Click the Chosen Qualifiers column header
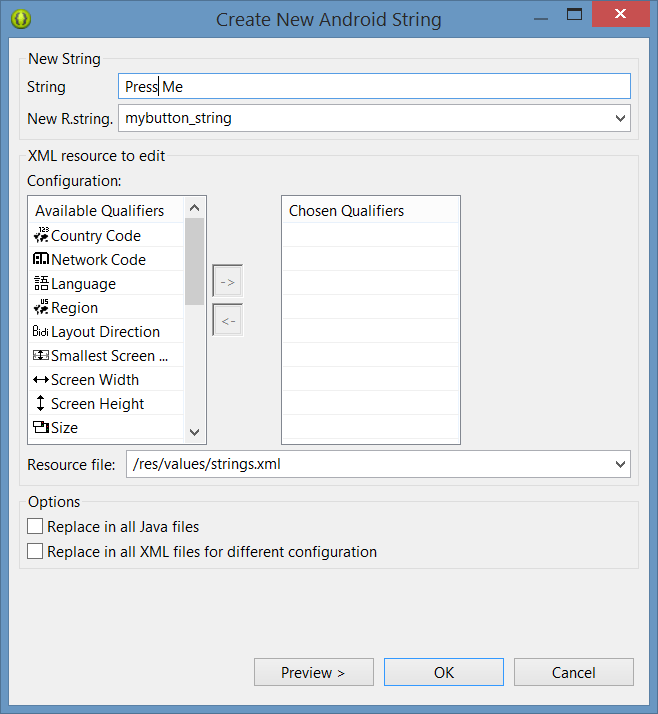Screen dimensions: 658x714 370,210
